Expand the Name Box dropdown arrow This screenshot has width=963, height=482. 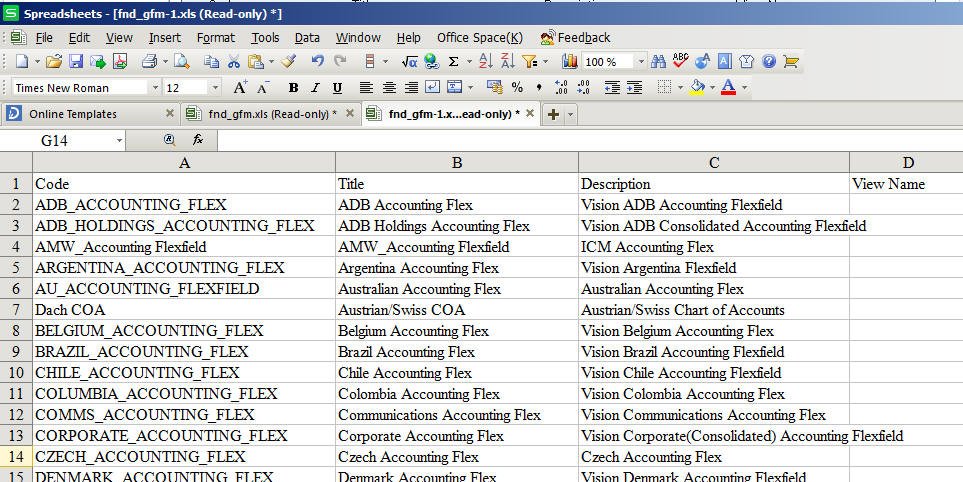click(x=119, y=141)
